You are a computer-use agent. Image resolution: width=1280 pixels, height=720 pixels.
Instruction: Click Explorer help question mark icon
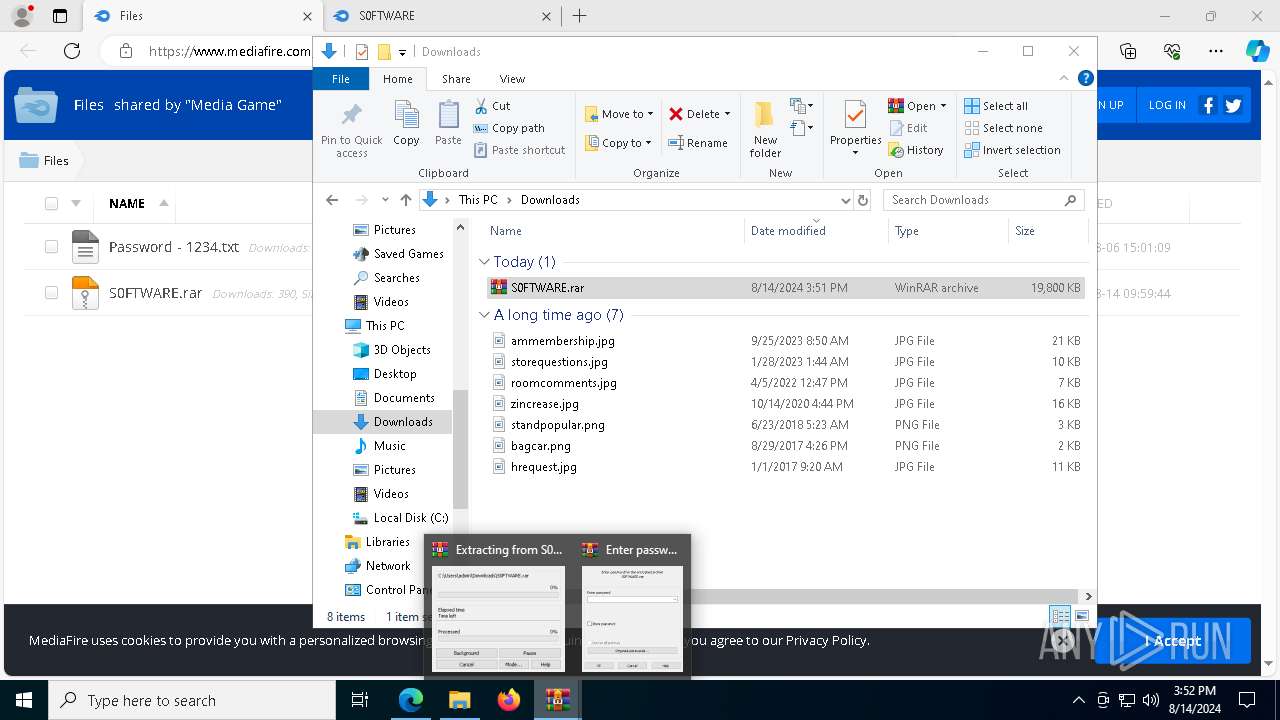tap(1085, 78)
